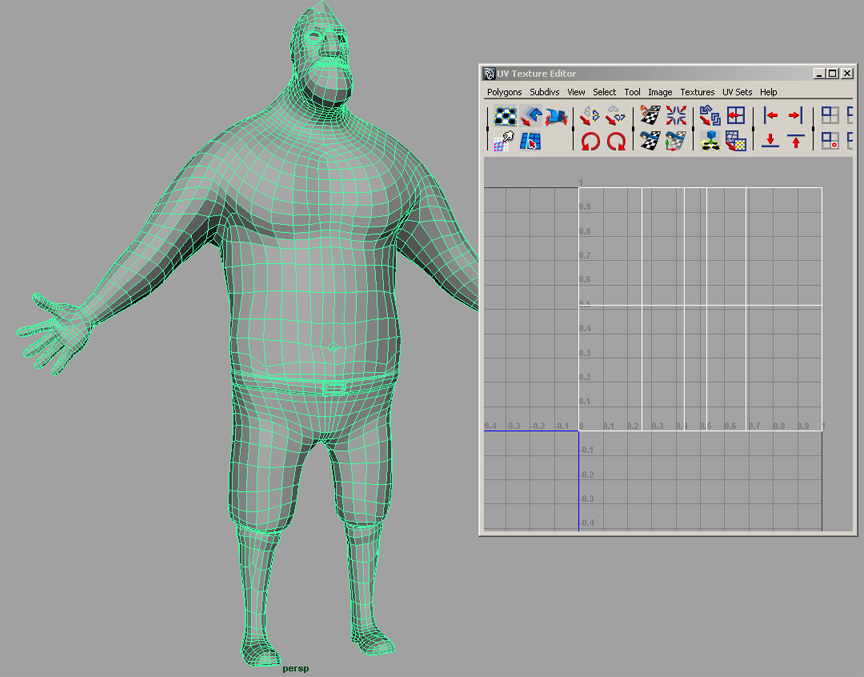This screenshot has height=677, width=864.
Task: Click the persp viewport label
Action: [296, 669]
